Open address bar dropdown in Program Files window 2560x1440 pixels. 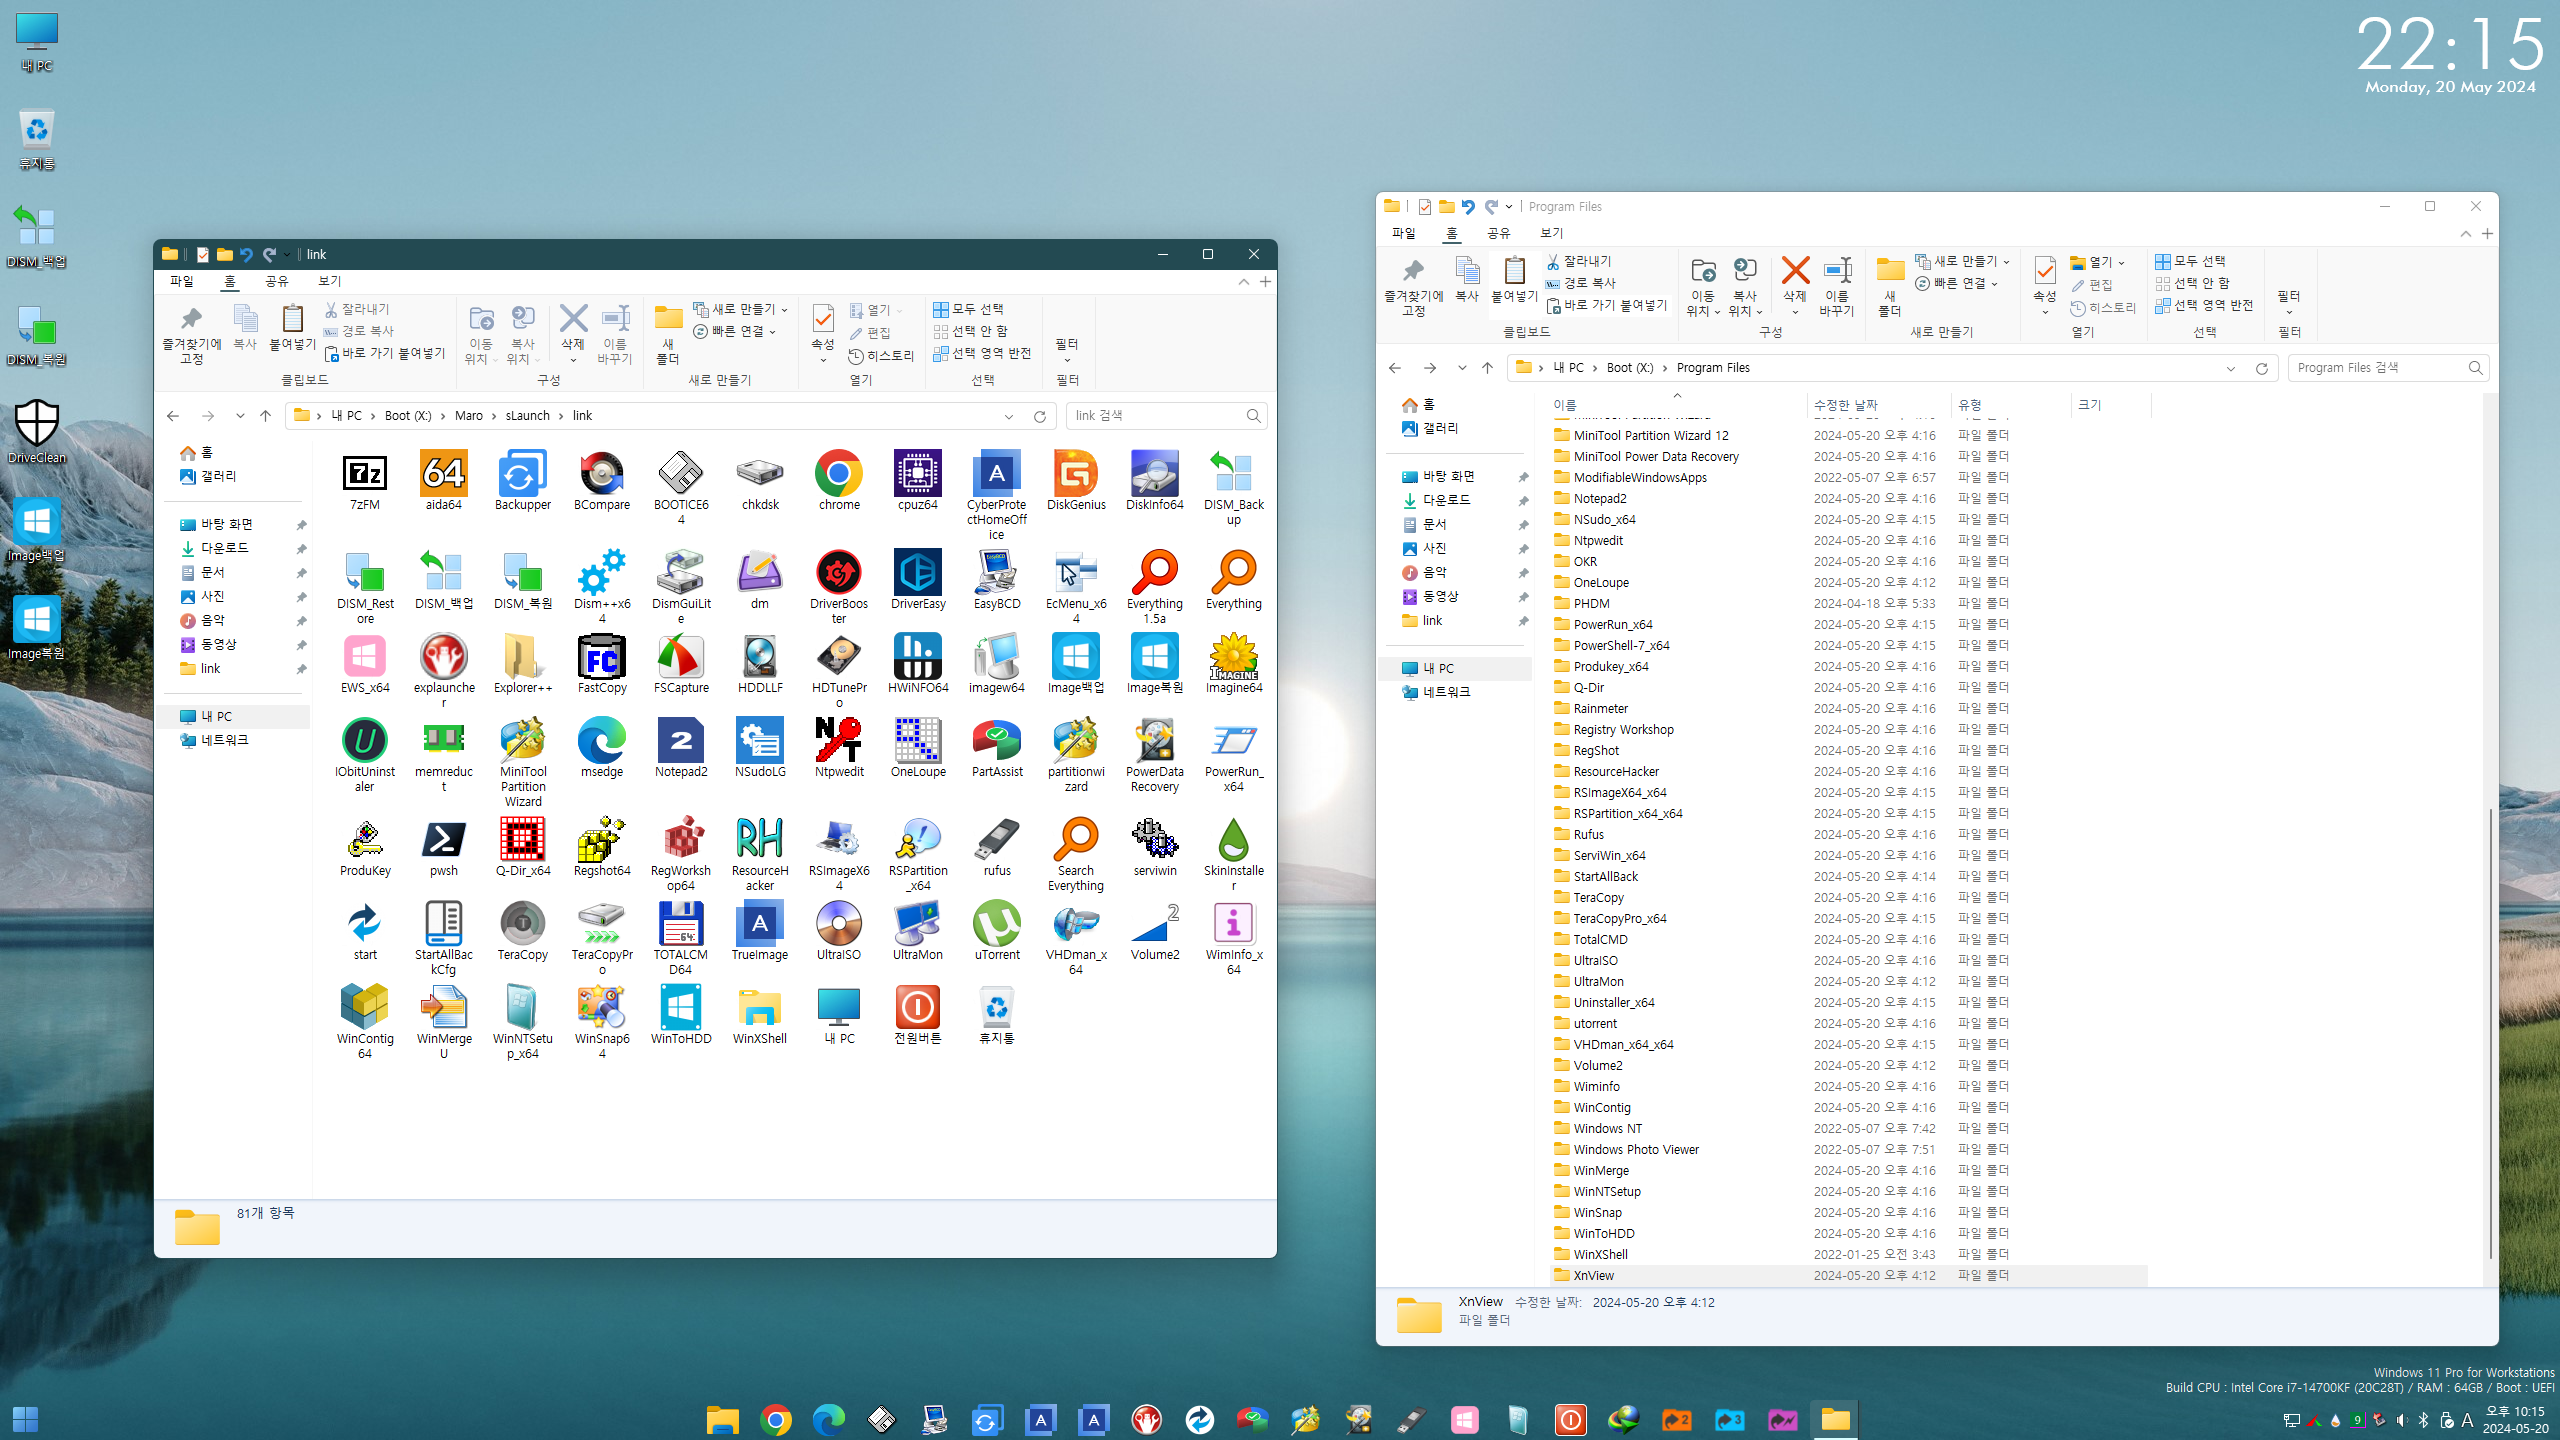coord(2231,368)
